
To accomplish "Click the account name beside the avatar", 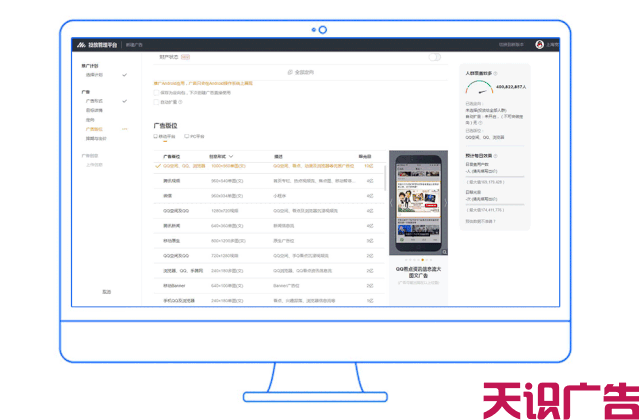I will pyautogui.click(x=553, y=45).
